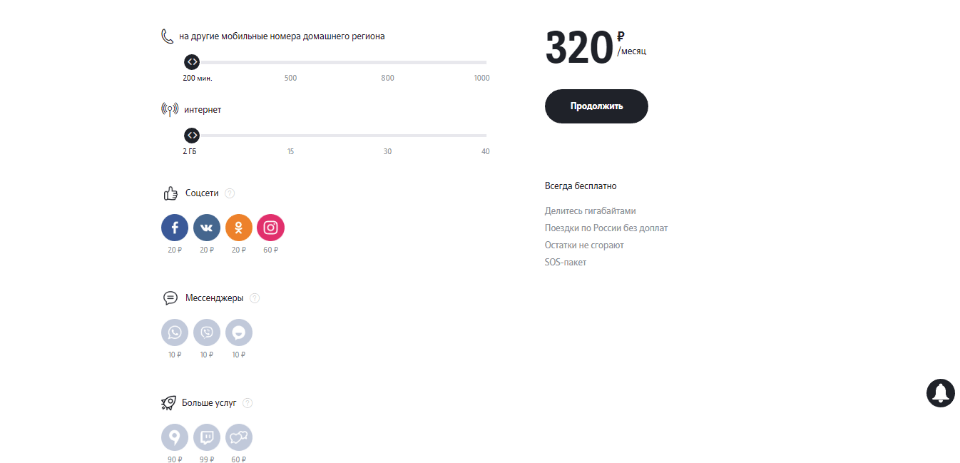
Task: Open the Поездки по России без доплат link
Action: tap(606, 228)
